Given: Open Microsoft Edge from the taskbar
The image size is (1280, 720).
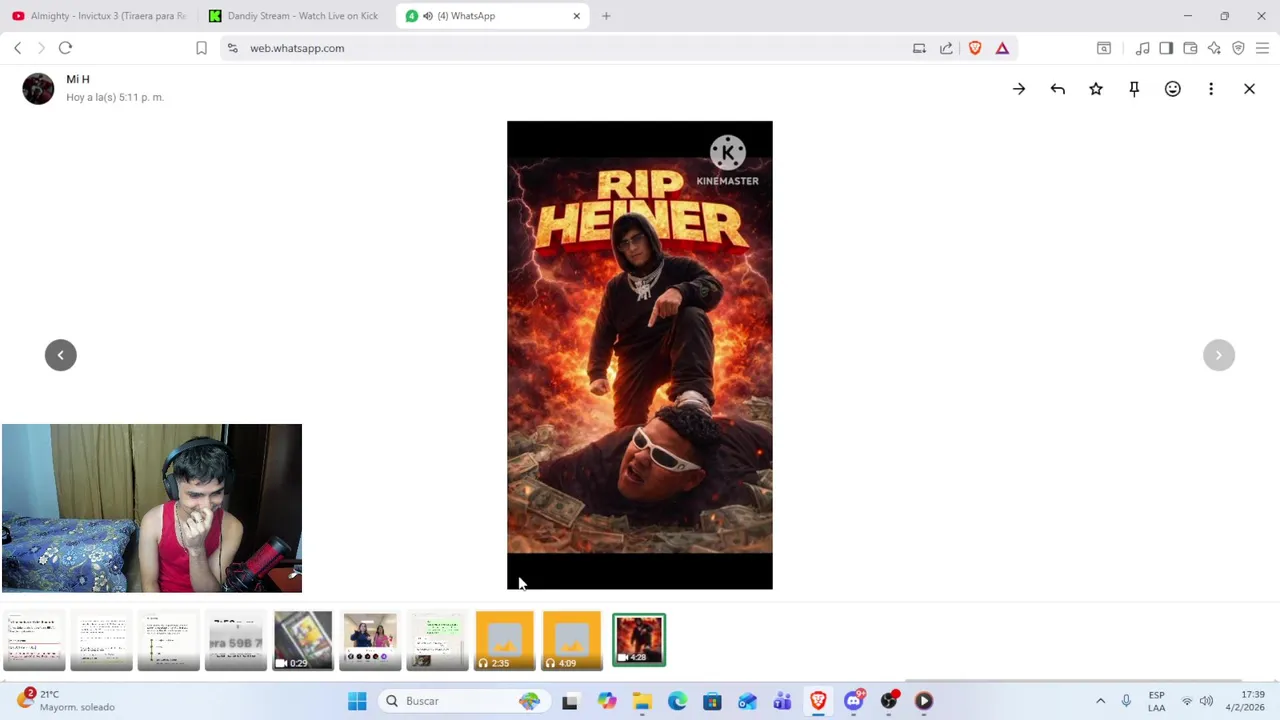Looking at the screenshot, I should click(677, 701).
